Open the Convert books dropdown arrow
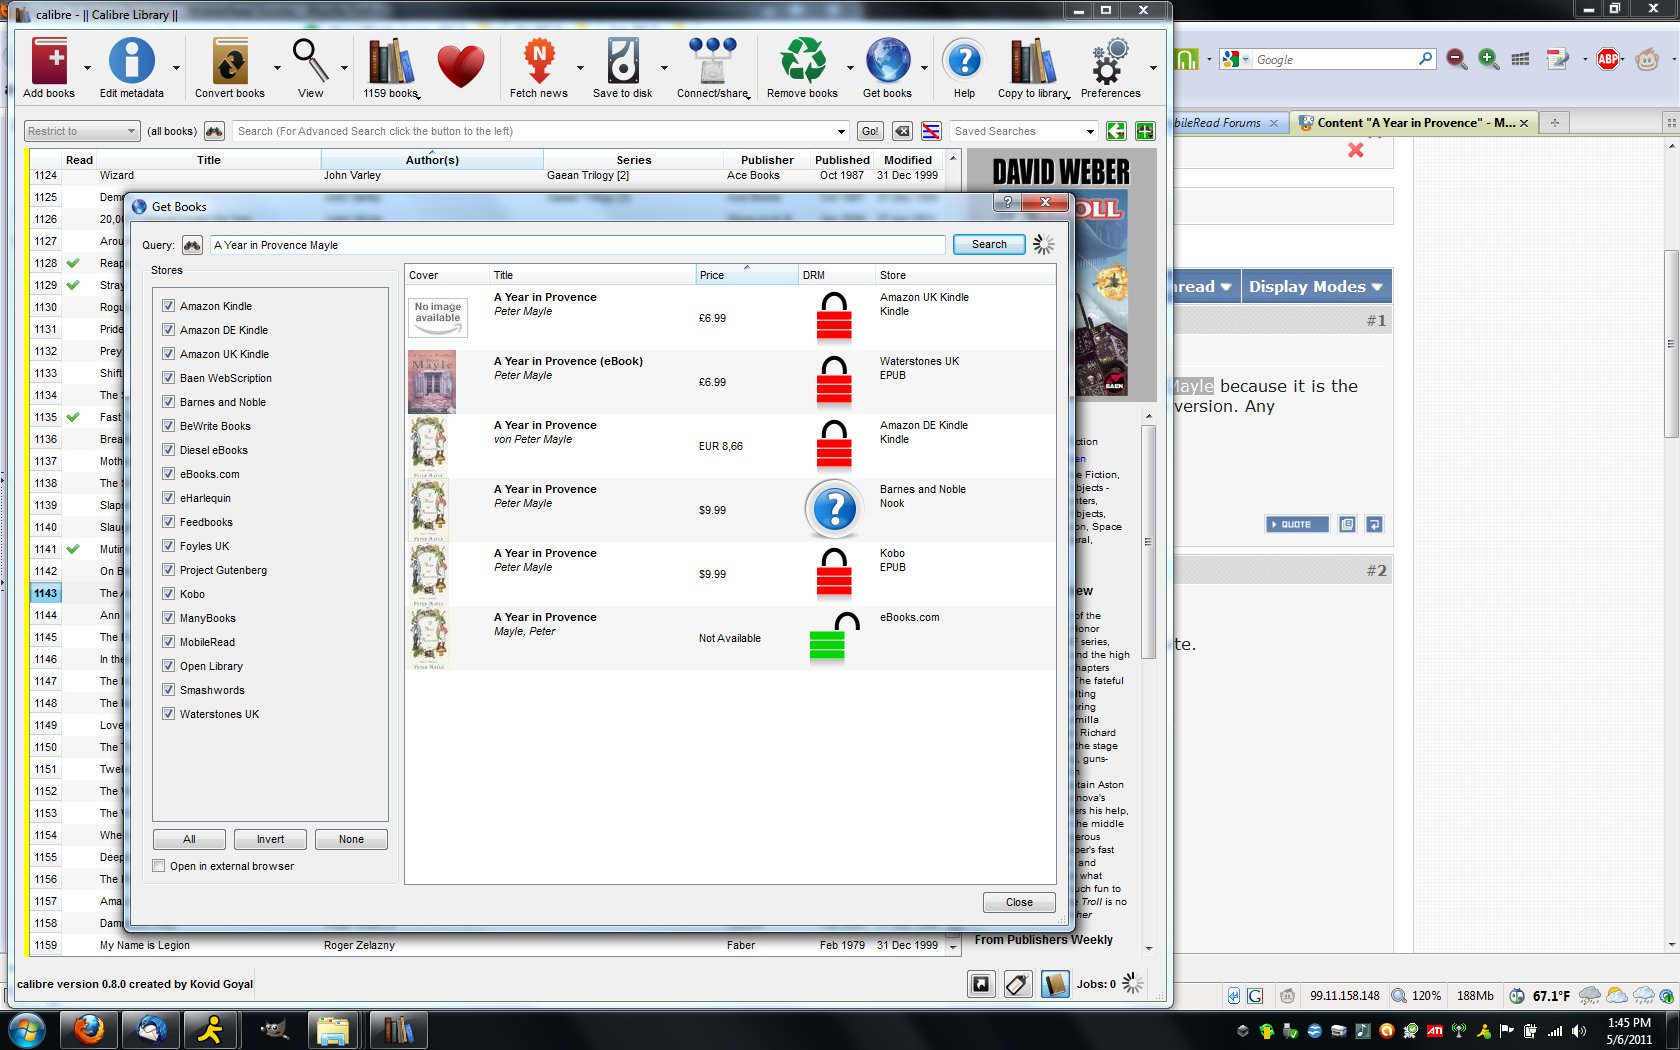Image resolution: width=1680 pixels, height=1050 pixels. [x=277, y=68]
